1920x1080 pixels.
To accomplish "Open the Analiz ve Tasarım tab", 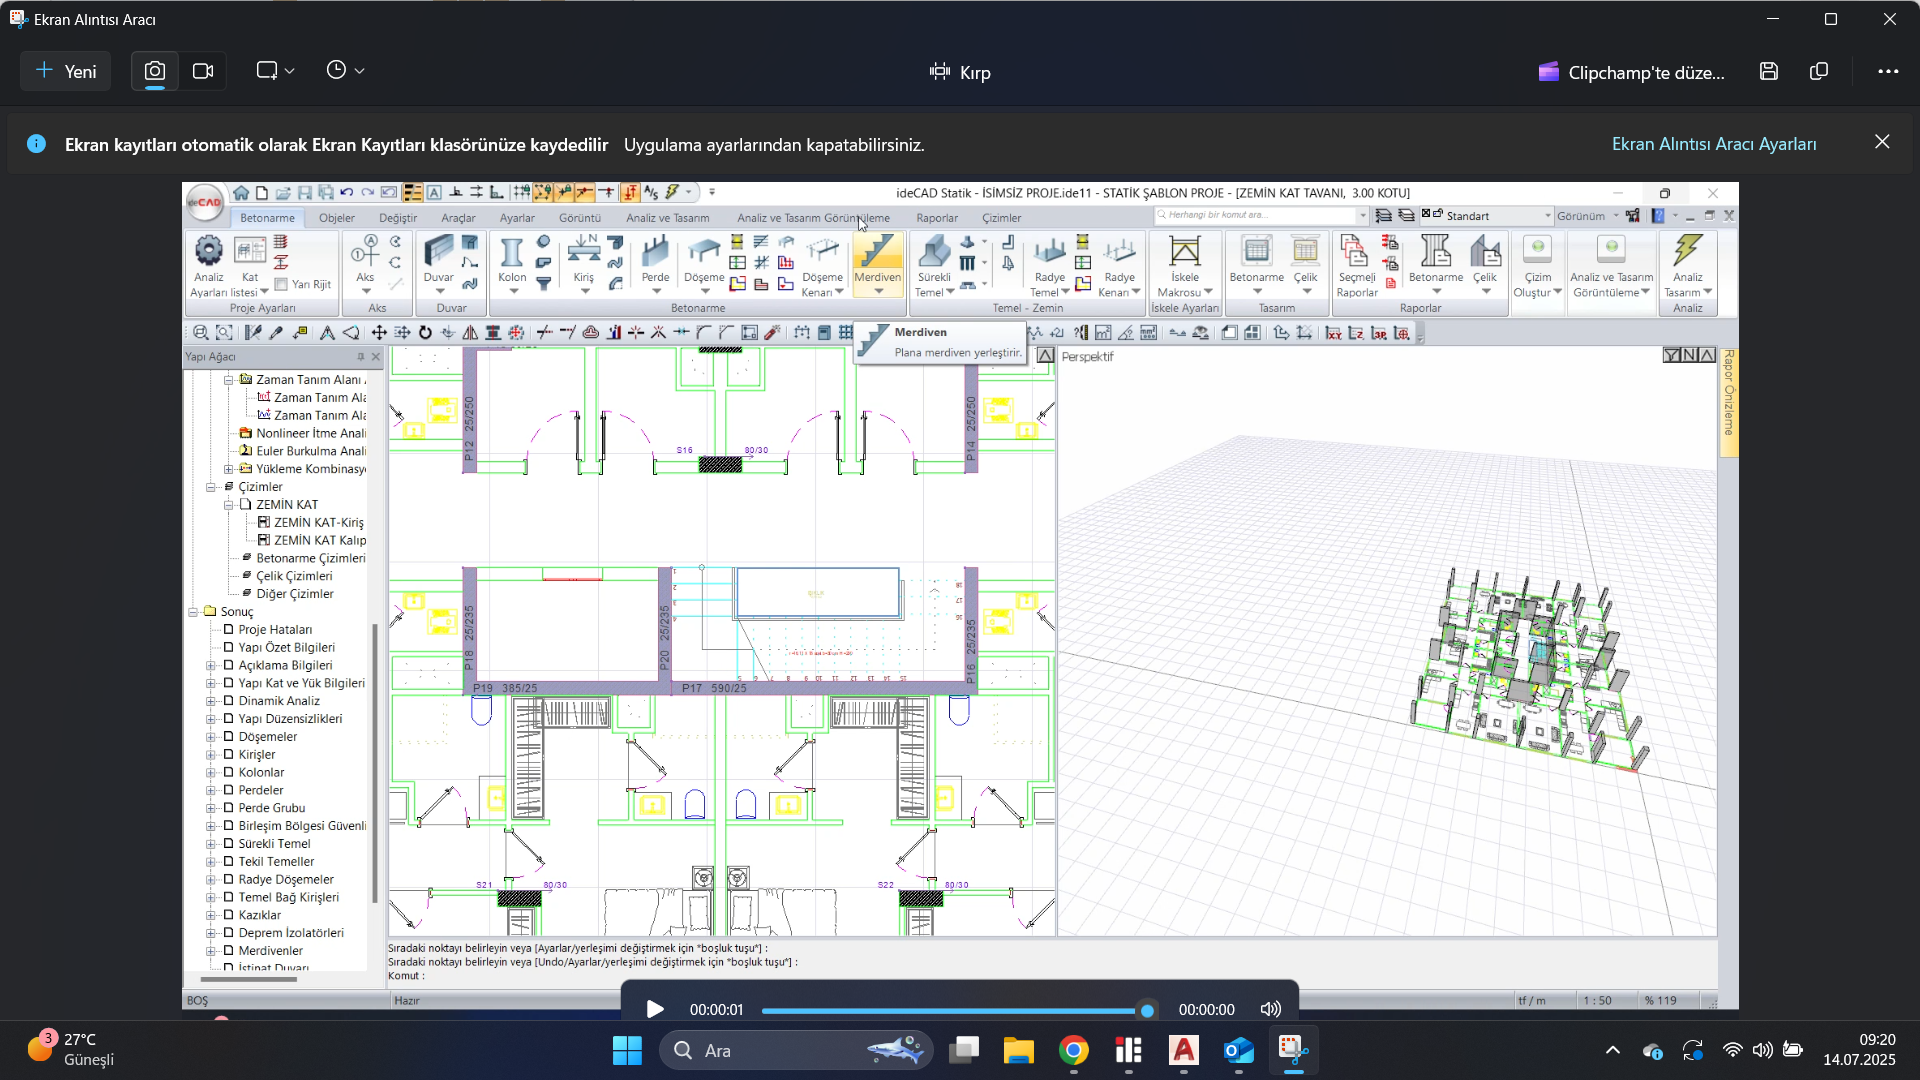I will [667, 218].
